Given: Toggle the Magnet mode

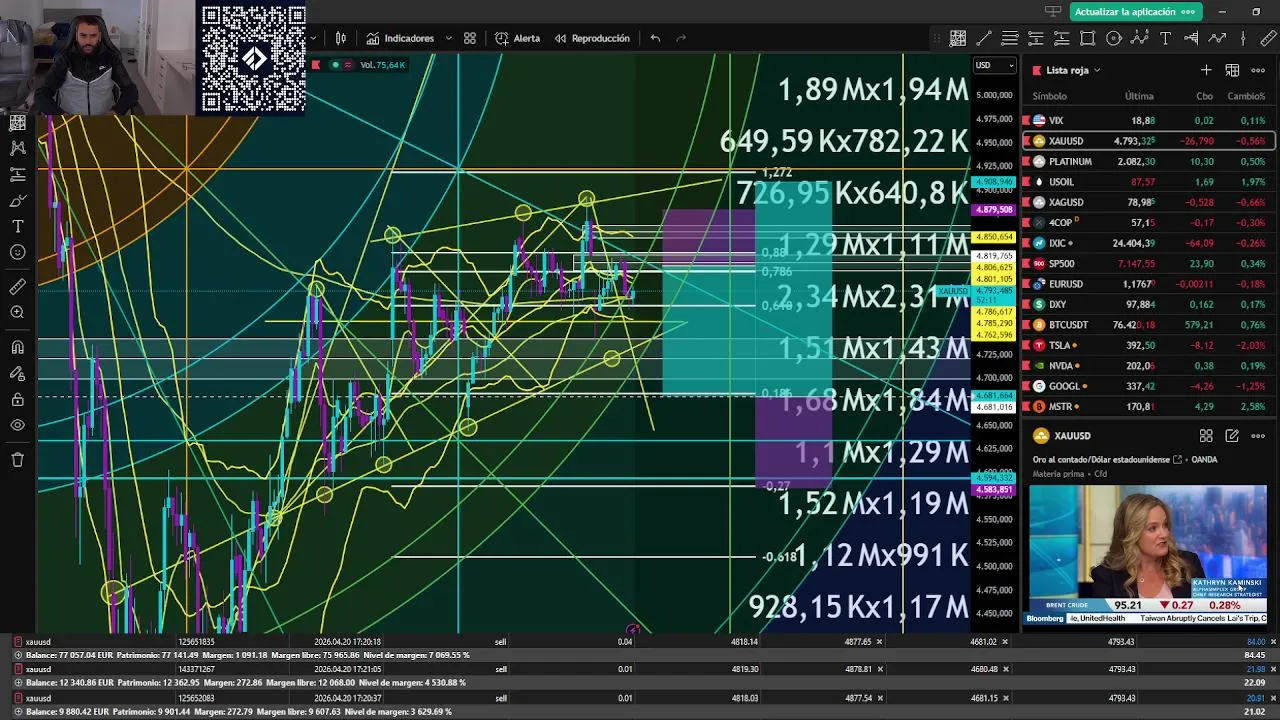Looking at the screenshot, I should (17, 347).
